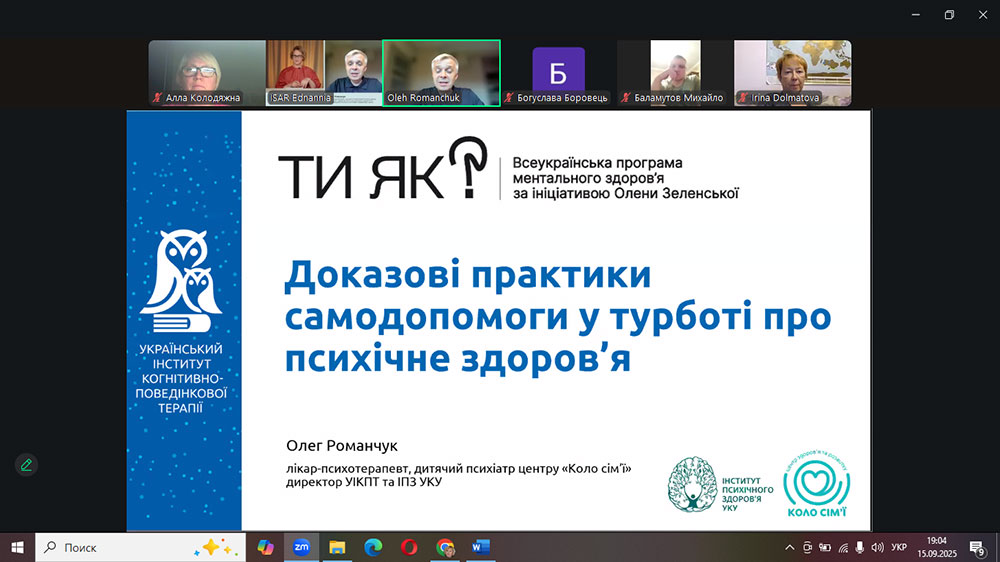
Task: Select Oleh Romanchuk's video tile
Action: pyautogui.click(x=441, y=73)
